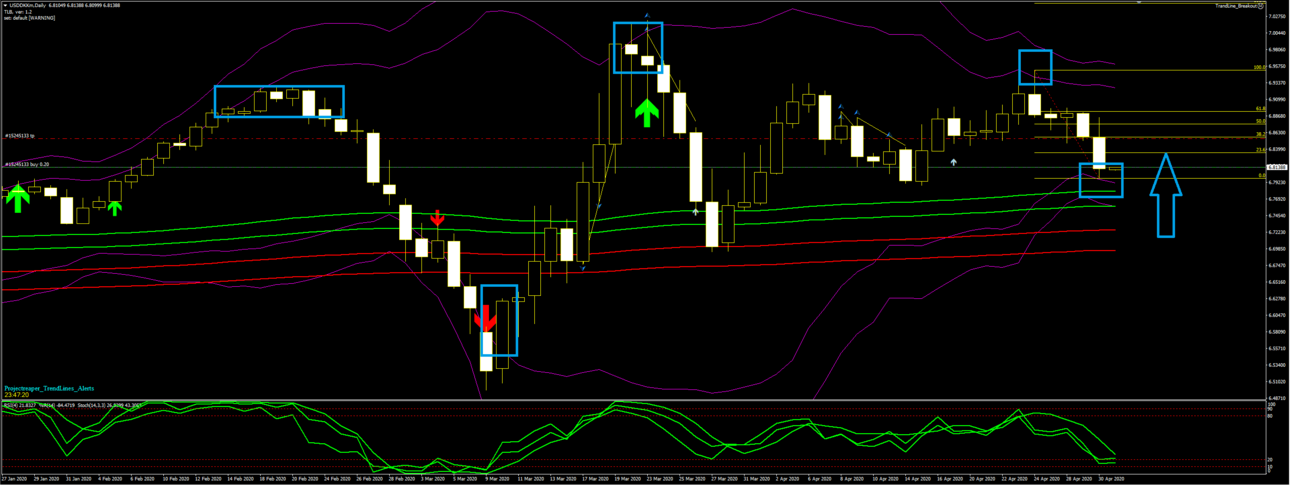Viewport: 1290px width, 485px height.
Task: Select the Fibonacci 0.0 level label
Action: coord(1261,175)
